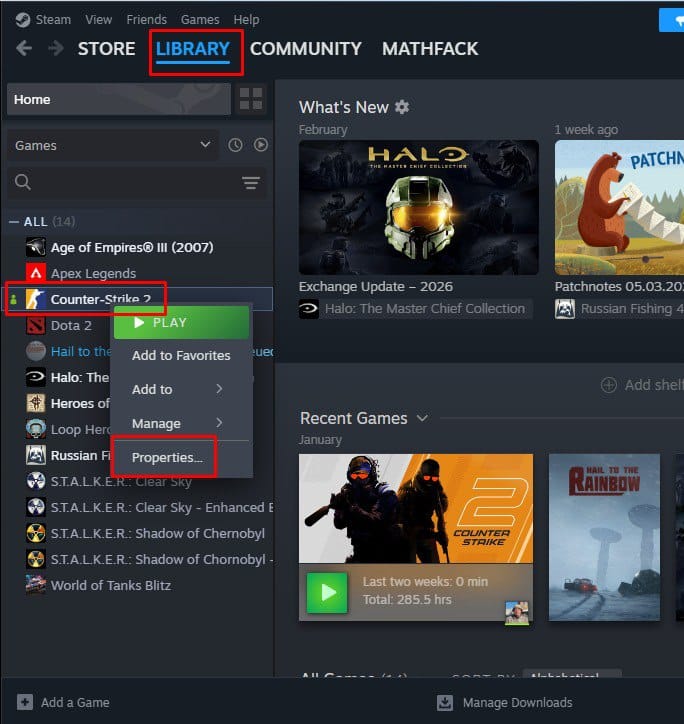Viewport: 684px width, 724px height.
Task: Expand the Recent Games dropdown chevron
Action: (x=422, y=418)
